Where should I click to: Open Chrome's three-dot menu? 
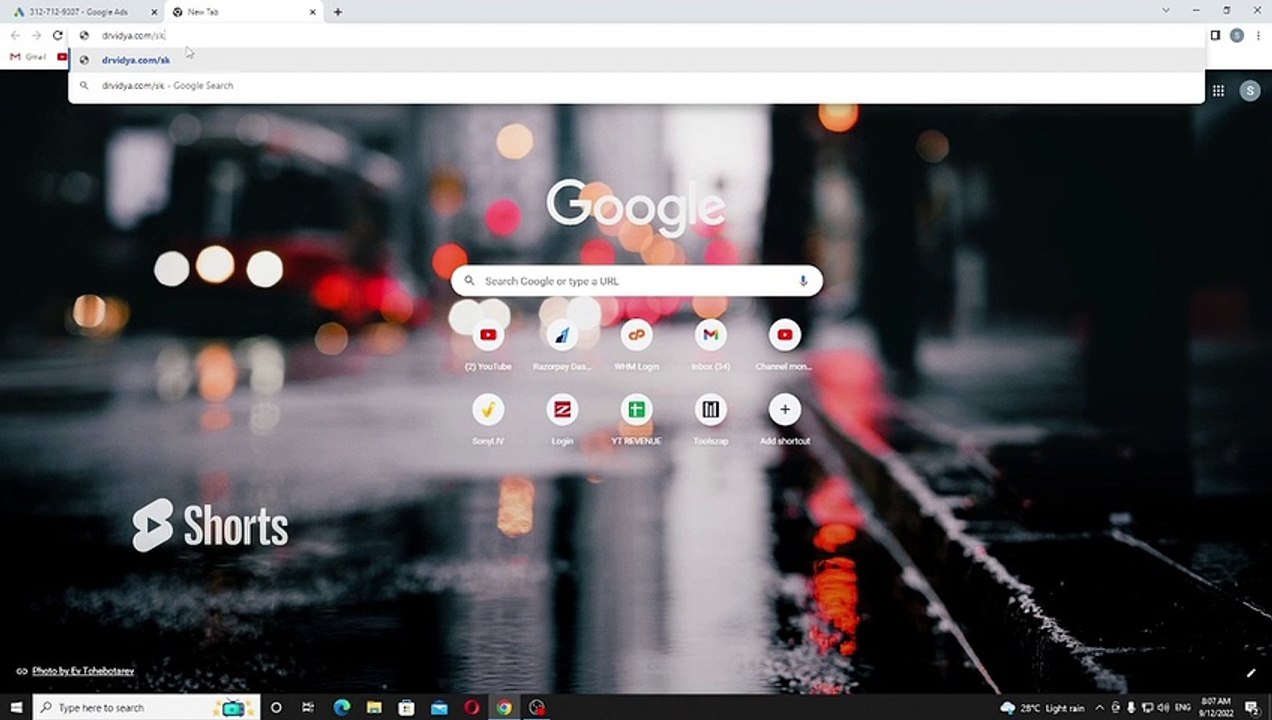tap(1258, 35)
